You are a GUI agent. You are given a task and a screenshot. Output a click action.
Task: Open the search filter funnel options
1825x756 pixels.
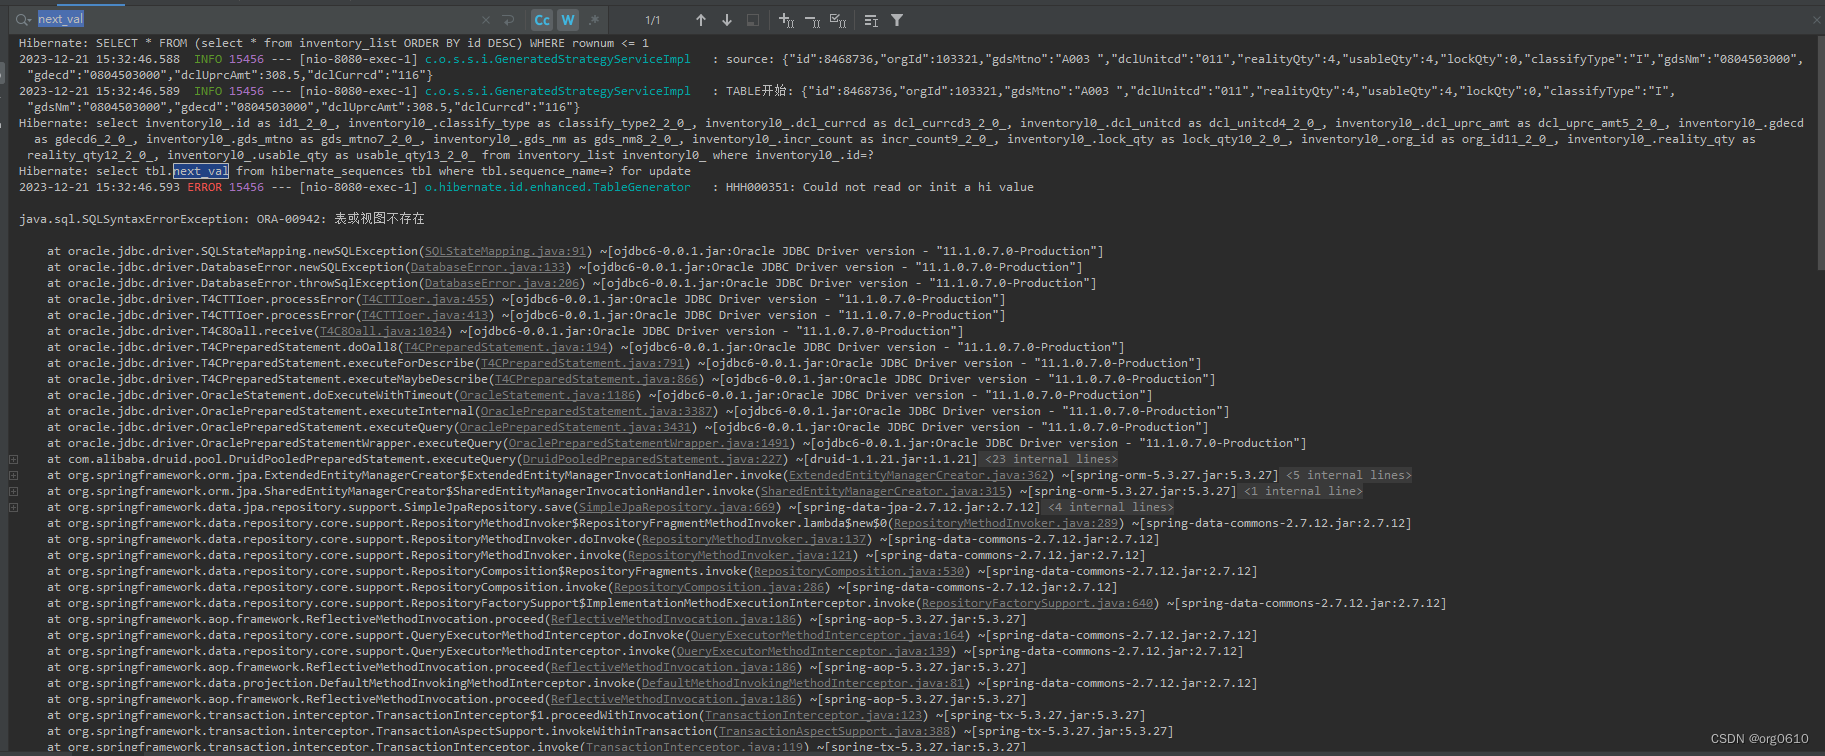[897, 20]
